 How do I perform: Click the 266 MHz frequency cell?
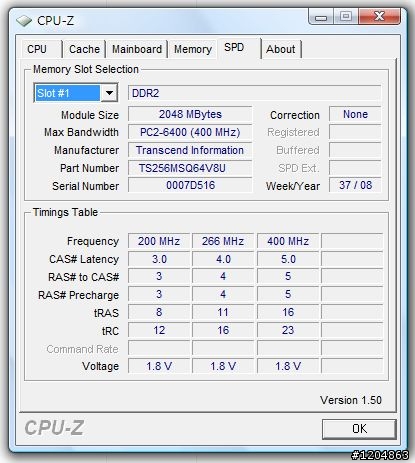(223, 241)
